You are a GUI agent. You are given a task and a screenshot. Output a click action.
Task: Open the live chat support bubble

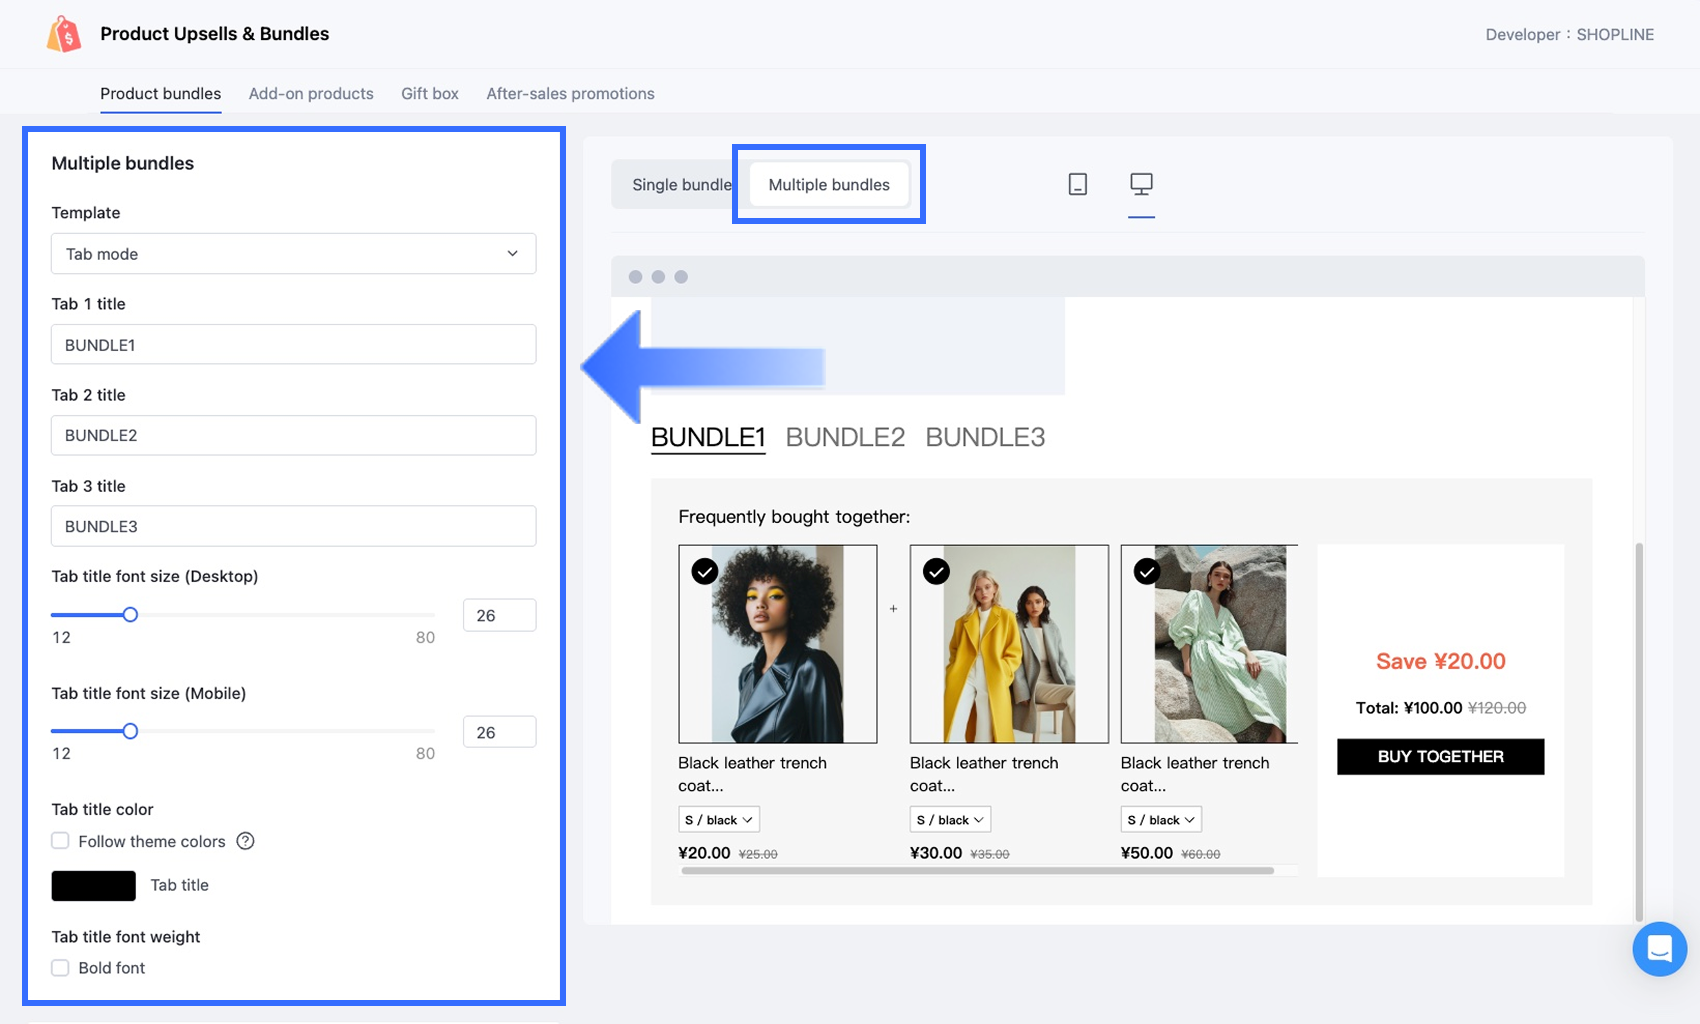pos(1659,948)
